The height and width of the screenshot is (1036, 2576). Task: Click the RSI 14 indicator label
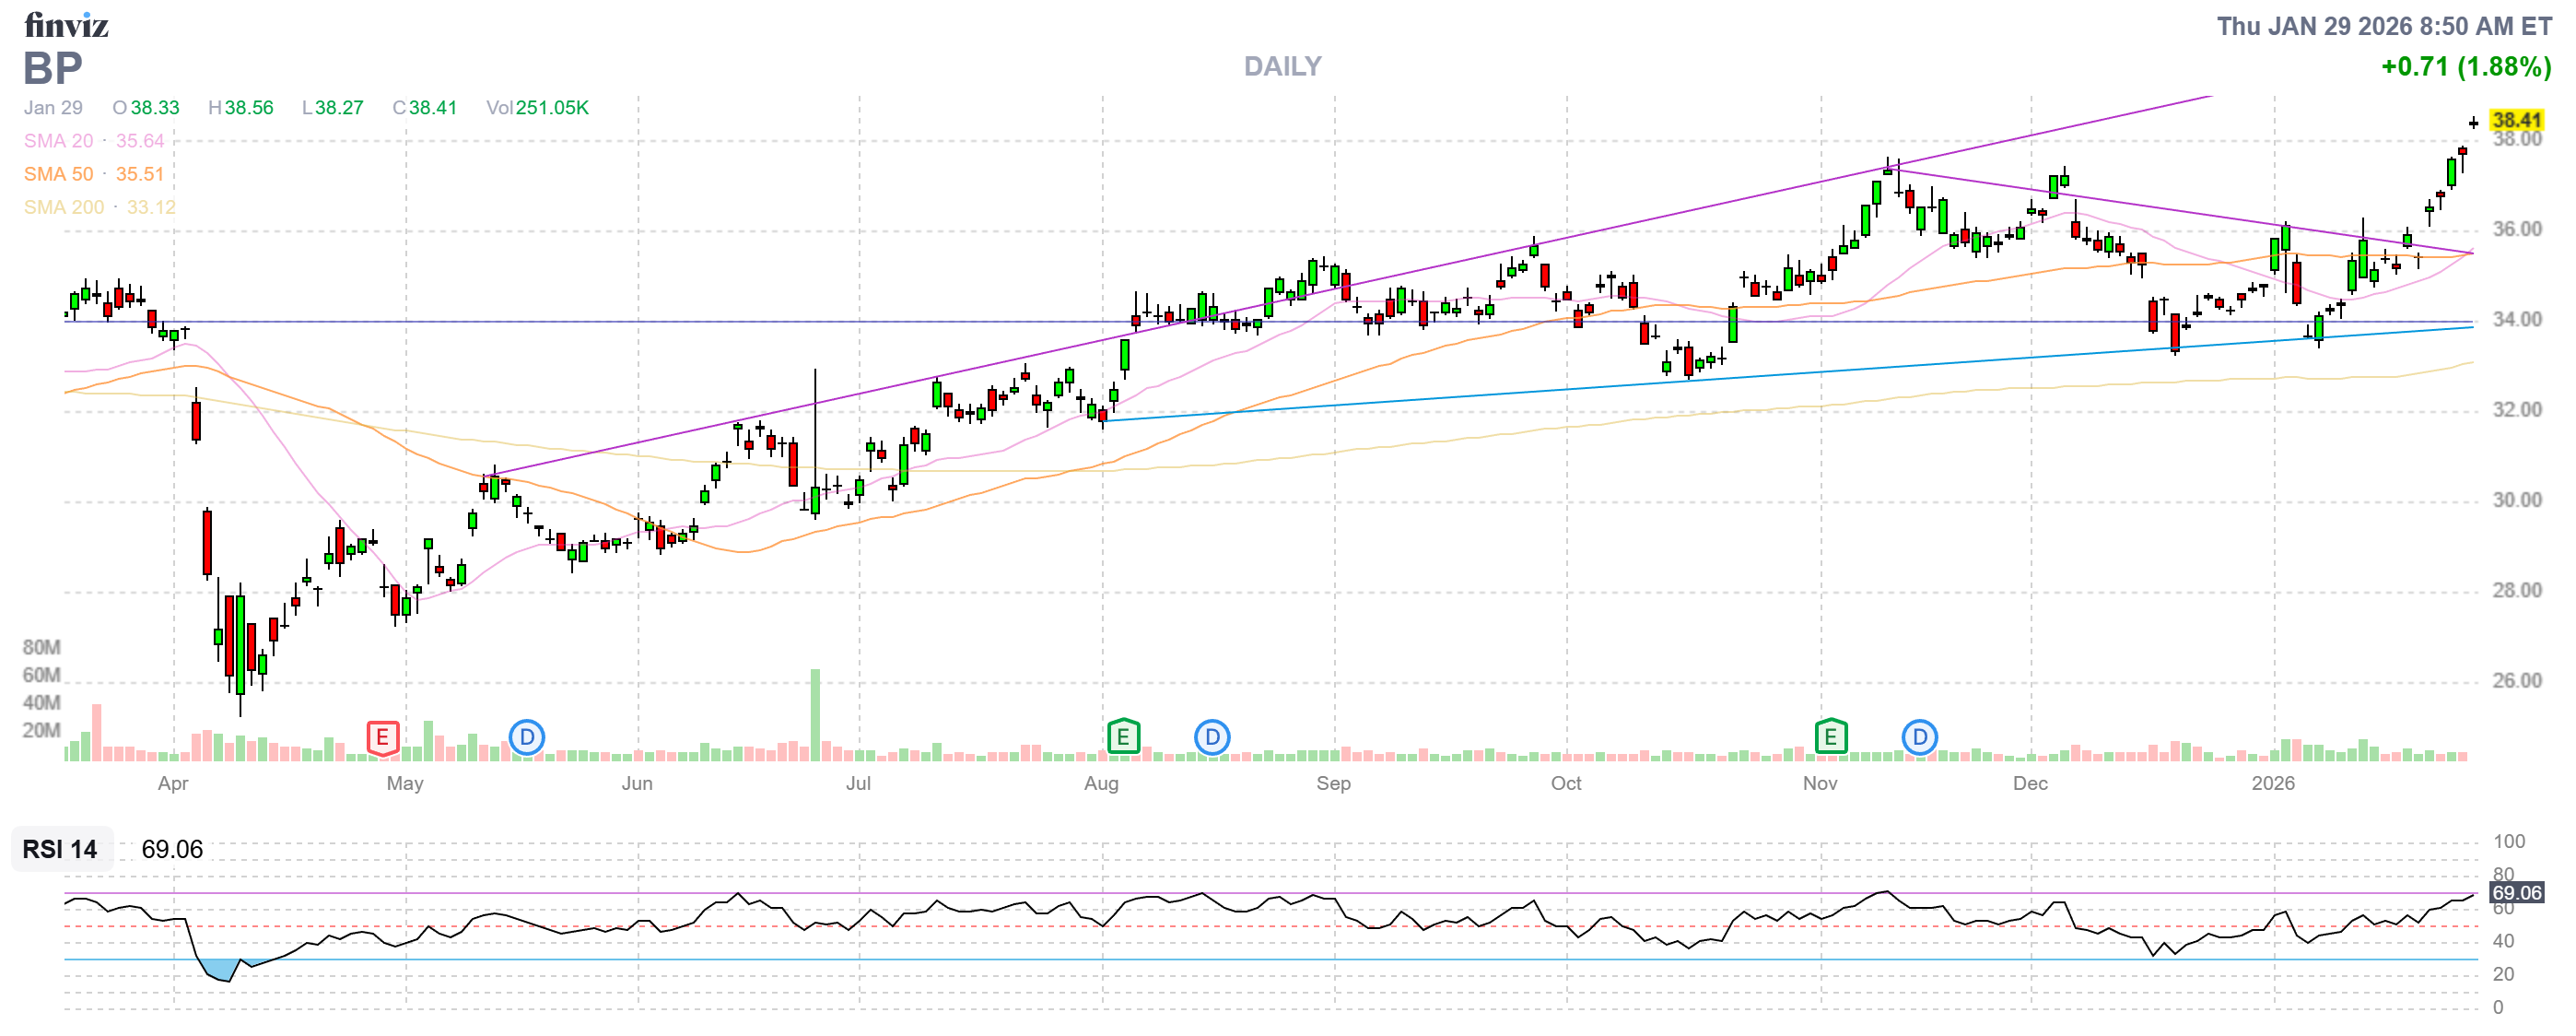[x=60, y=849]
